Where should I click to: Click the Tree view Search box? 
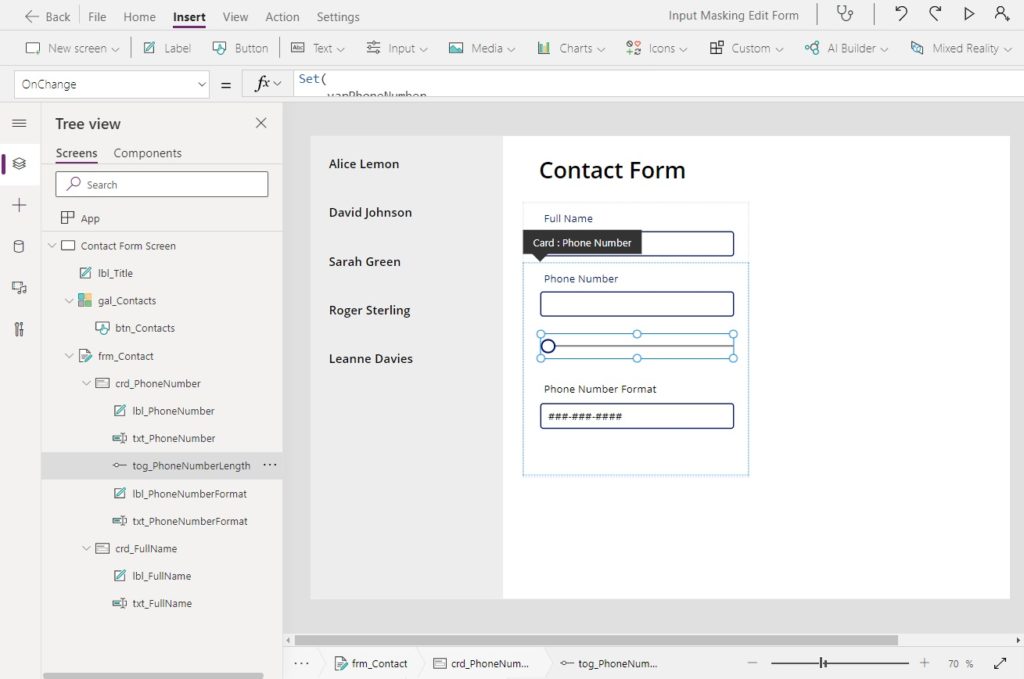coord(162,184)
